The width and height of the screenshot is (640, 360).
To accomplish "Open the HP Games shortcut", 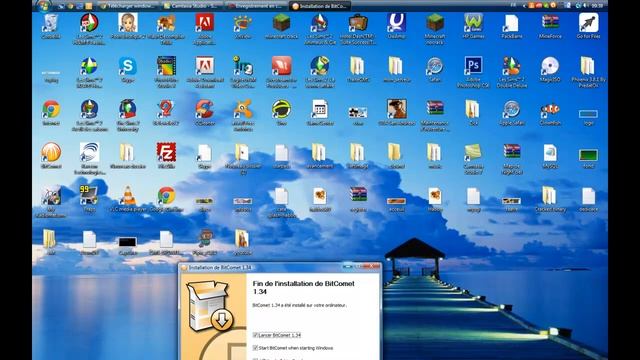I will [473, 26].
